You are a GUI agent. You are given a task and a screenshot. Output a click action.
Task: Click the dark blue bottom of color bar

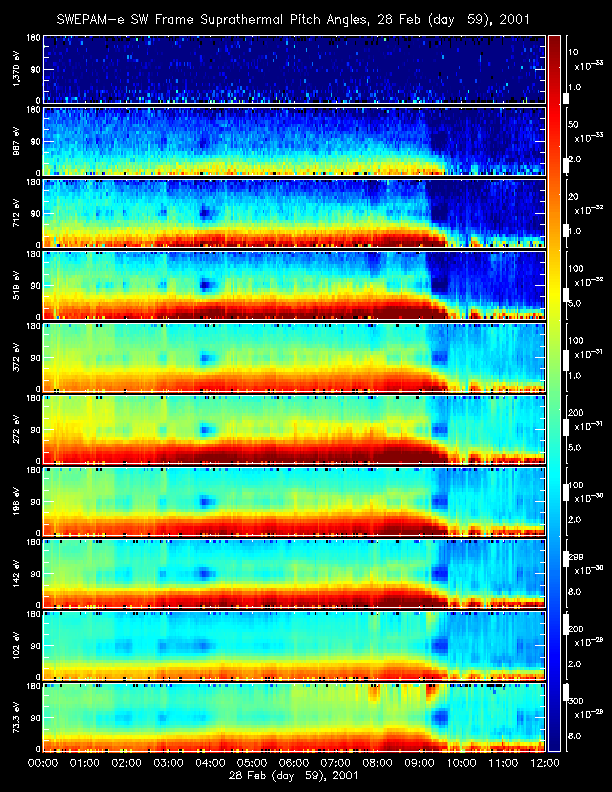point(554,743)
